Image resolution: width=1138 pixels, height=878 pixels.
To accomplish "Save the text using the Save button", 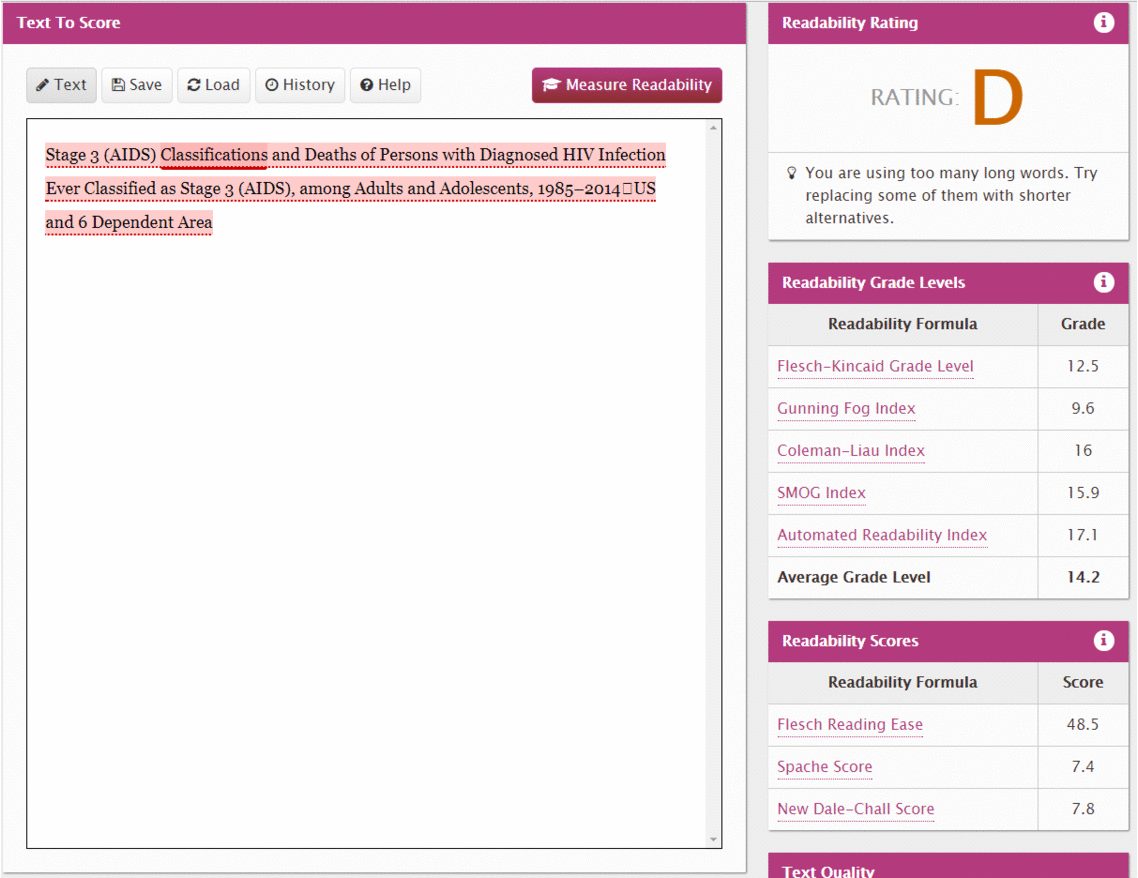I will pos(137,85).
